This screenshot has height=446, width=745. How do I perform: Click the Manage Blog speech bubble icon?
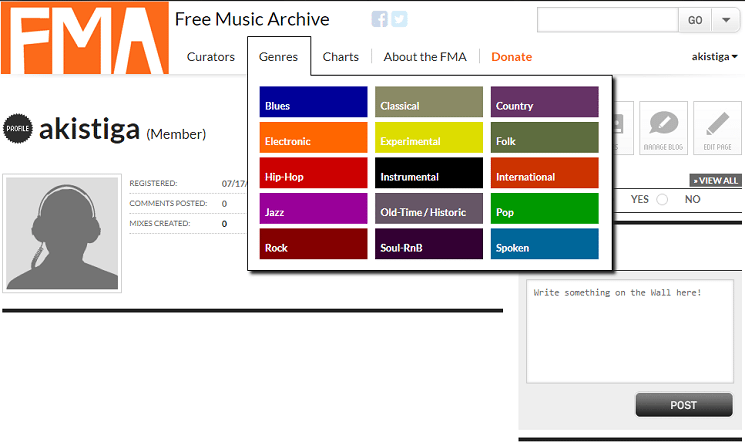(663, 128)
